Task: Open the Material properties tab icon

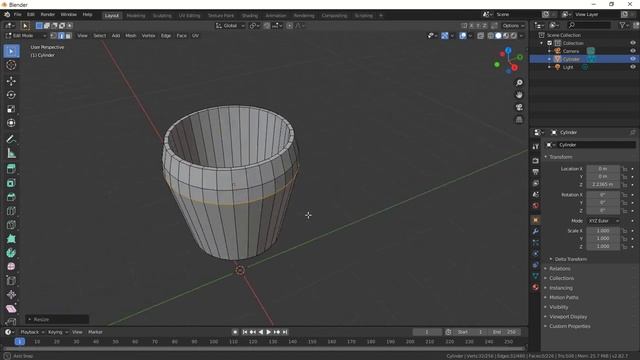Action: pyautogui.click(x=536, y=287)
